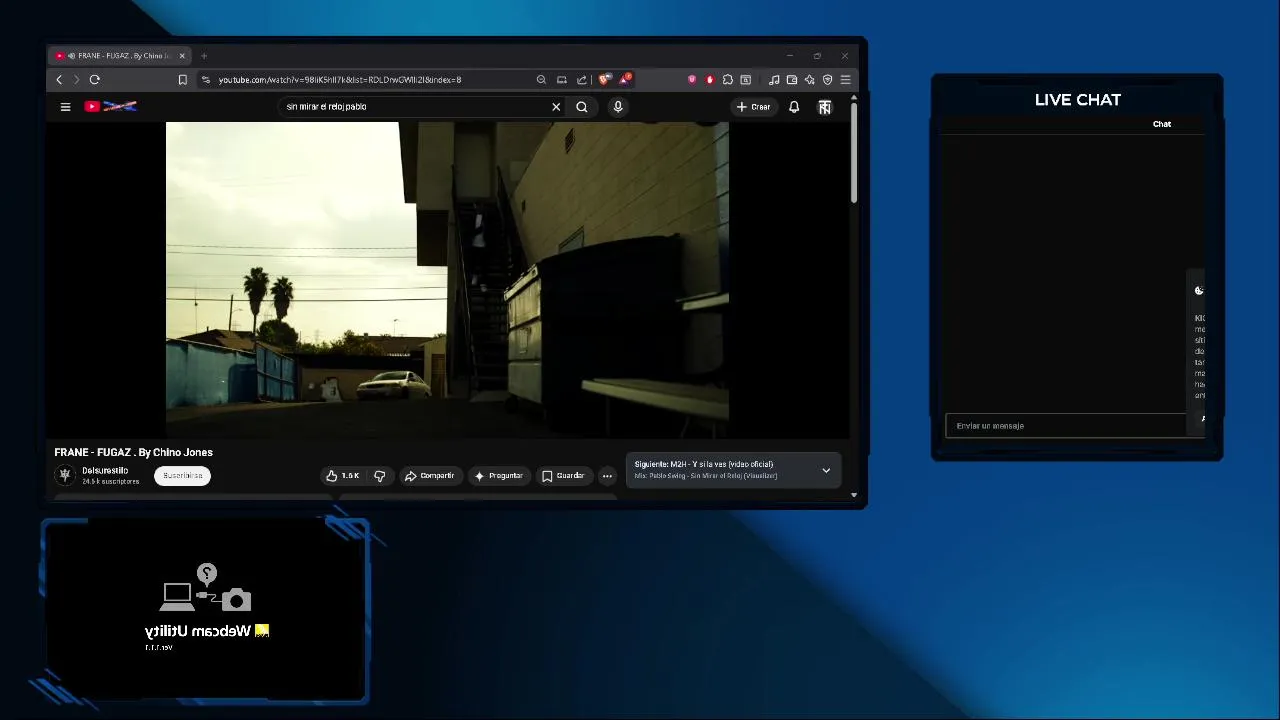This screenshot has width=1280, height=720.
Task: Click the video player to pause
Action: [447, 280]
